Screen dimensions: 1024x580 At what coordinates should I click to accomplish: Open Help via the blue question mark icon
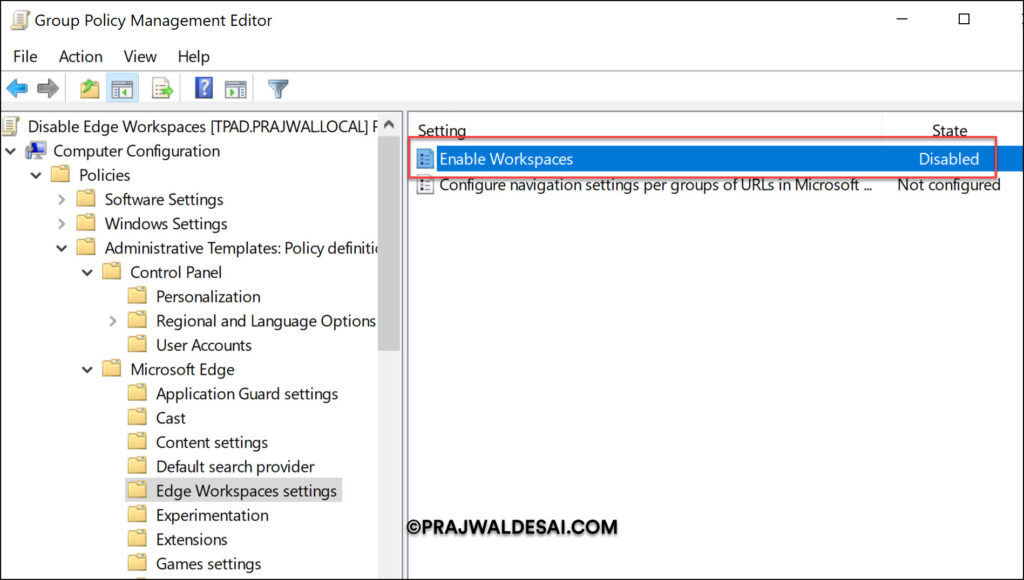click(204, 88)
